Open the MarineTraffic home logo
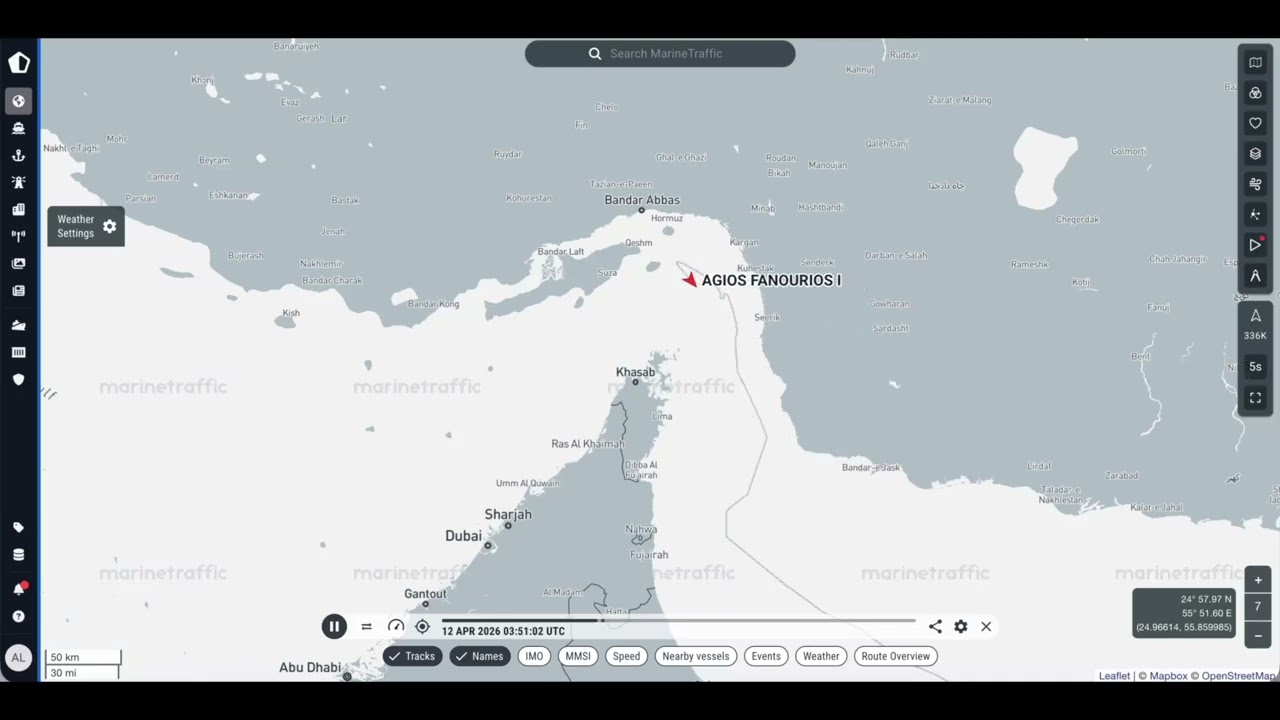 pos(19,63)
